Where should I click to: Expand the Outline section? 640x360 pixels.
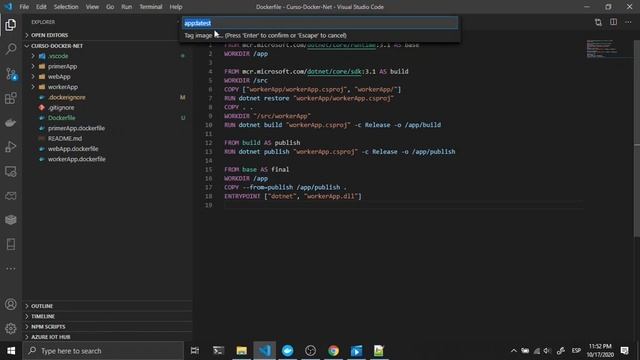pos(108,306)
